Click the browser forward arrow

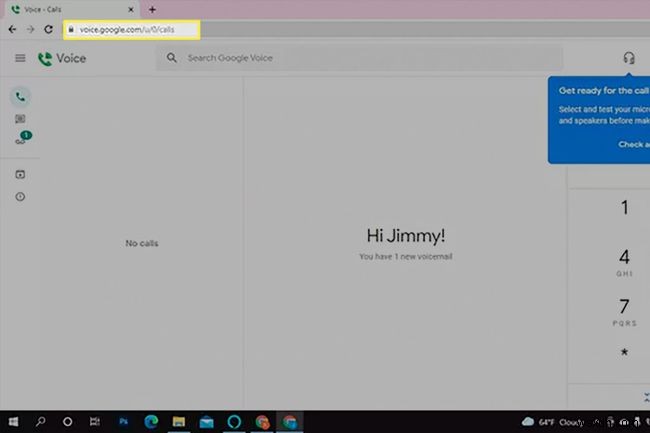30,29
